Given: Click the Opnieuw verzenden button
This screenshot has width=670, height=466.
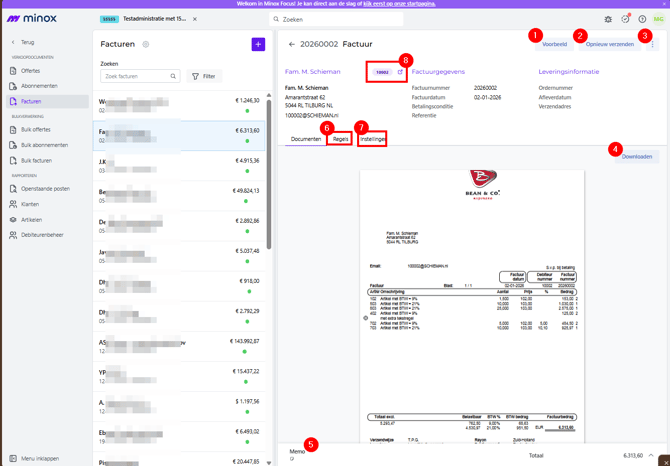Looking at the screenshot, I should point(610,44).
